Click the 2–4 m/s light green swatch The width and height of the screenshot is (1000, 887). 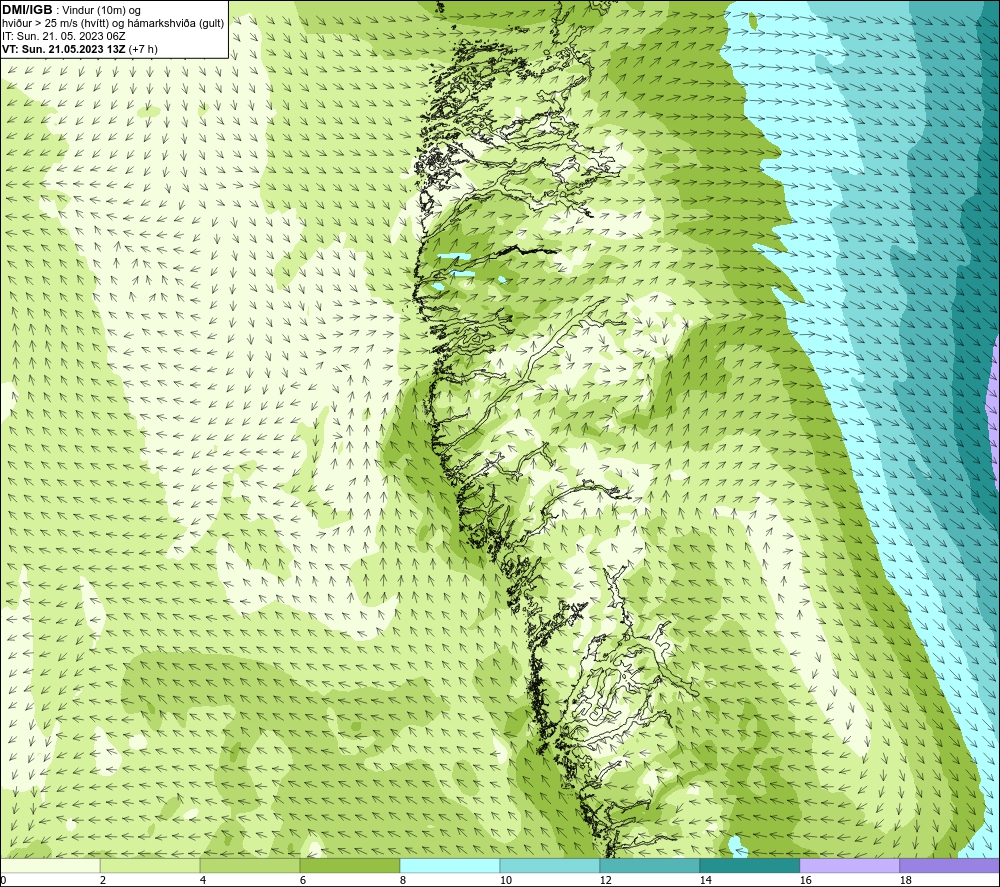point(150,865)
